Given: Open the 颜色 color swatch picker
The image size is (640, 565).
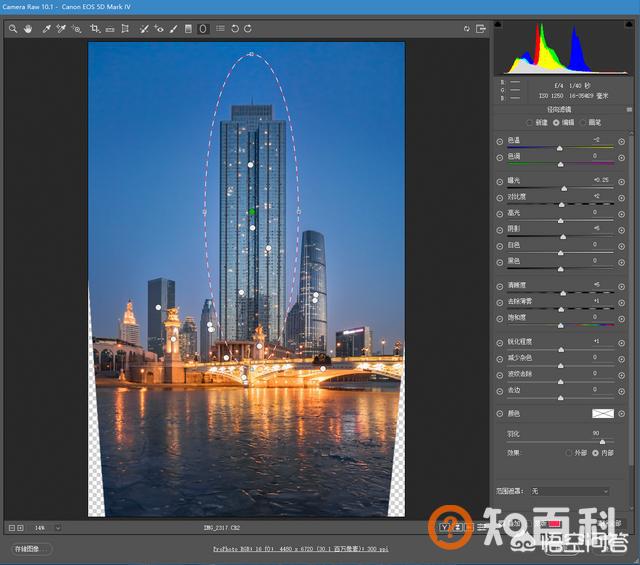Looking at the screenshot, I should pos(602,414).
